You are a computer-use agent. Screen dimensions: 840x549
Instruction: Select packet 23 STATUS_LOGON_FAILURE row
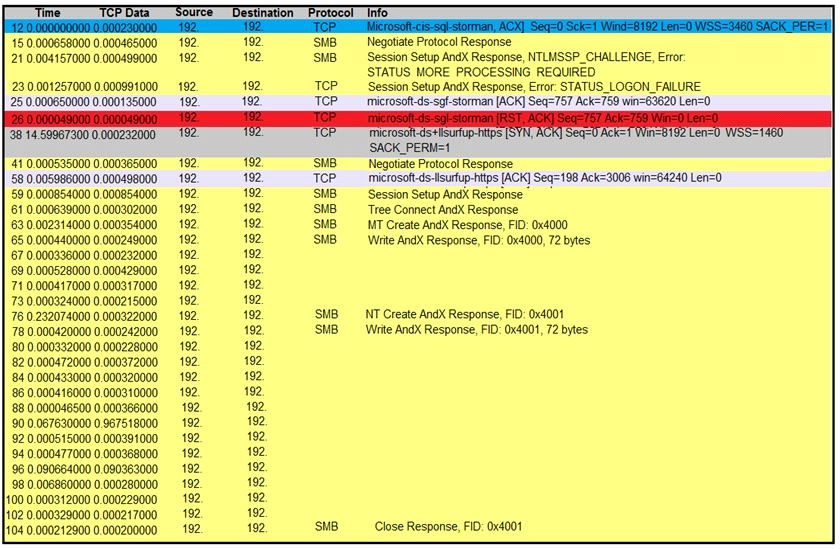tap(418, 87)
